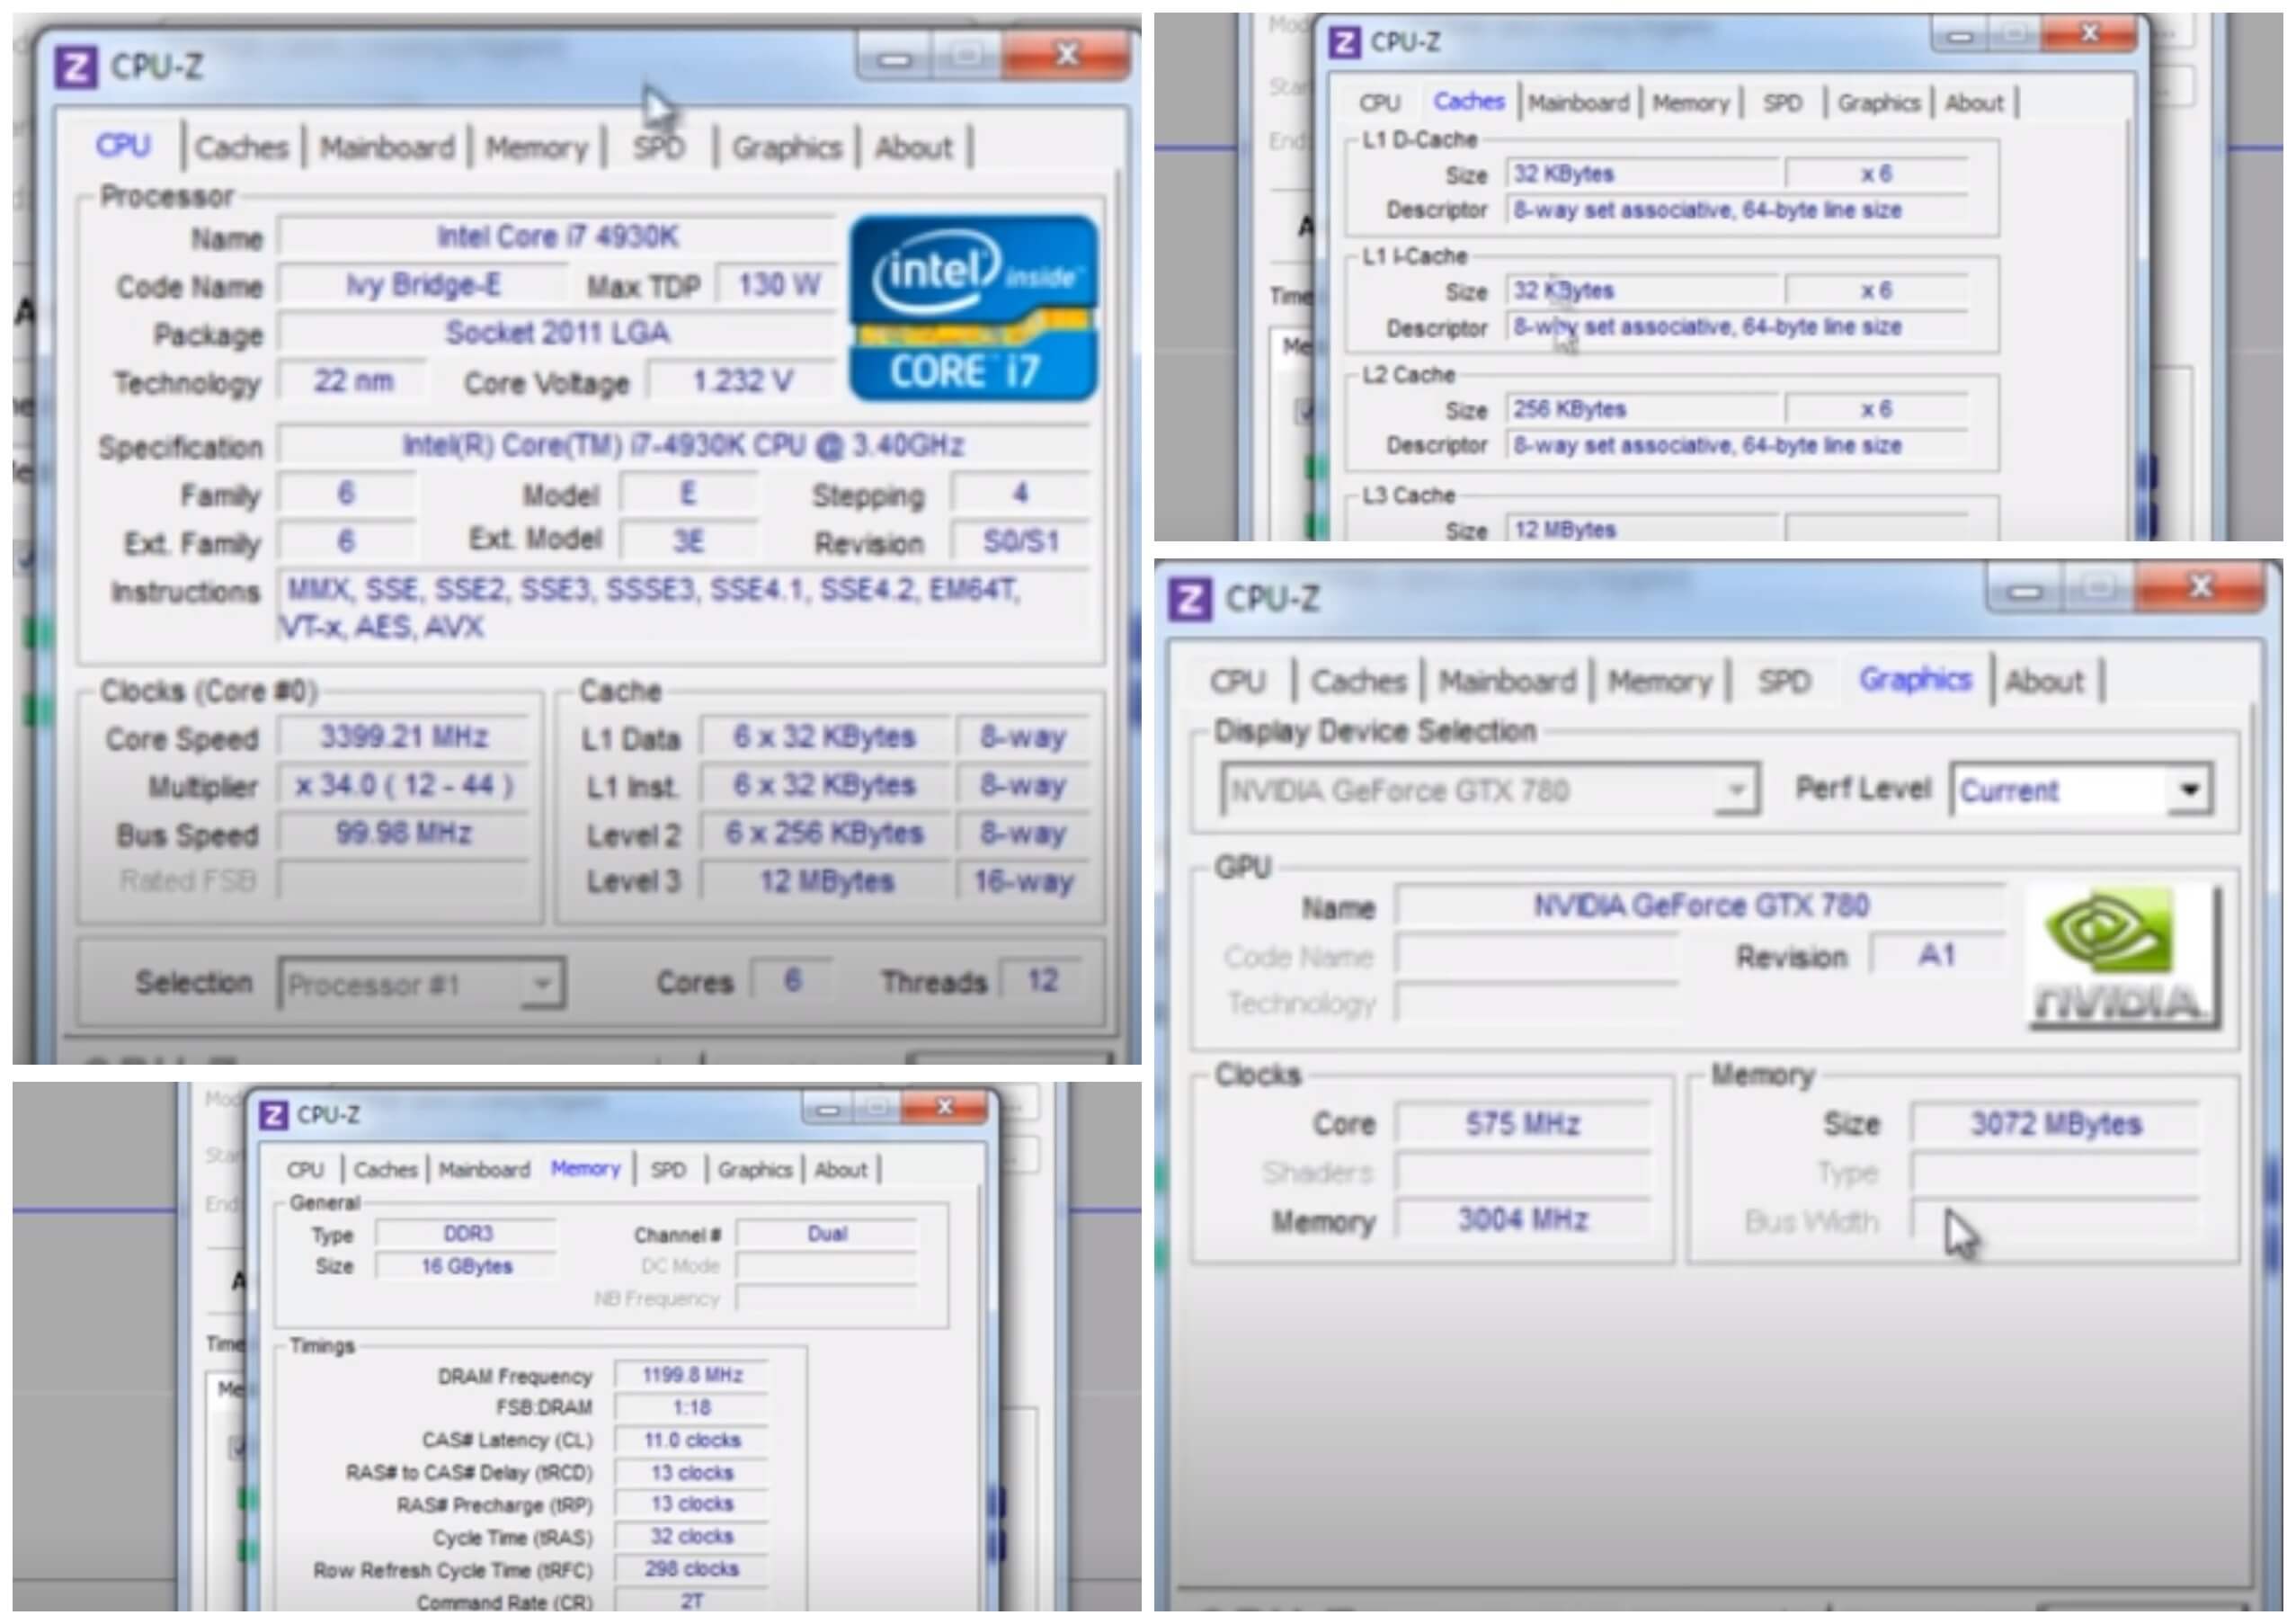Click the Level 3 cache value '12 MBytes' in processor-info window
2296x1624 pixels.
coord(826,882)
